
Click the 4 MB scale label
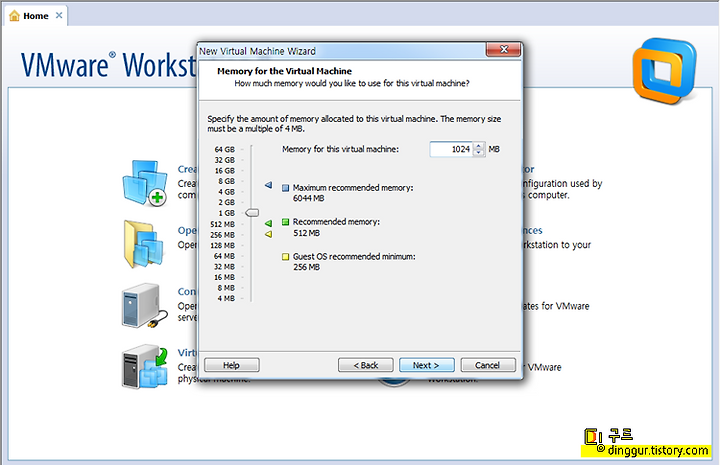coord(226,298)
